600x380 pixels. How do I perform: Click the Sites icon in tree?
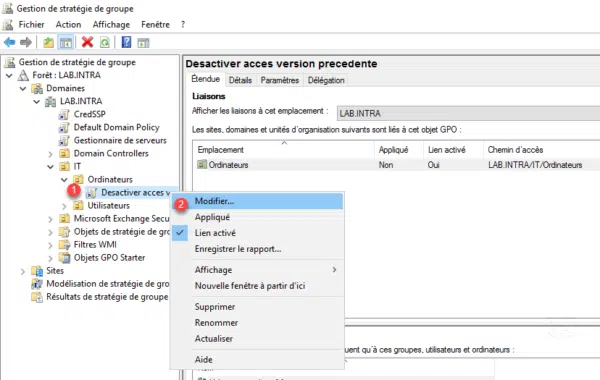point(37,271)
